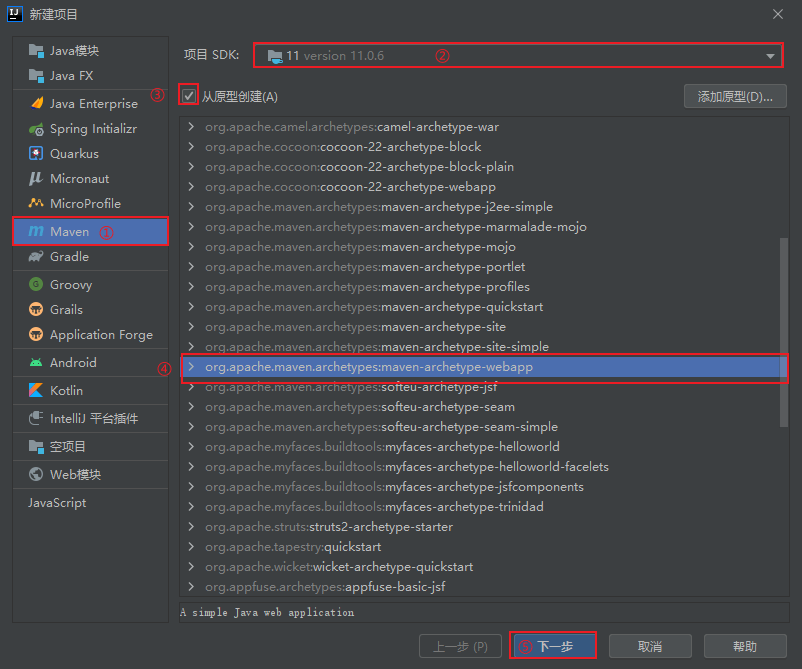Viewport: 802px width, 669px height.
Task: Click the 帮助 button
Action: click(x=745, y=646)
